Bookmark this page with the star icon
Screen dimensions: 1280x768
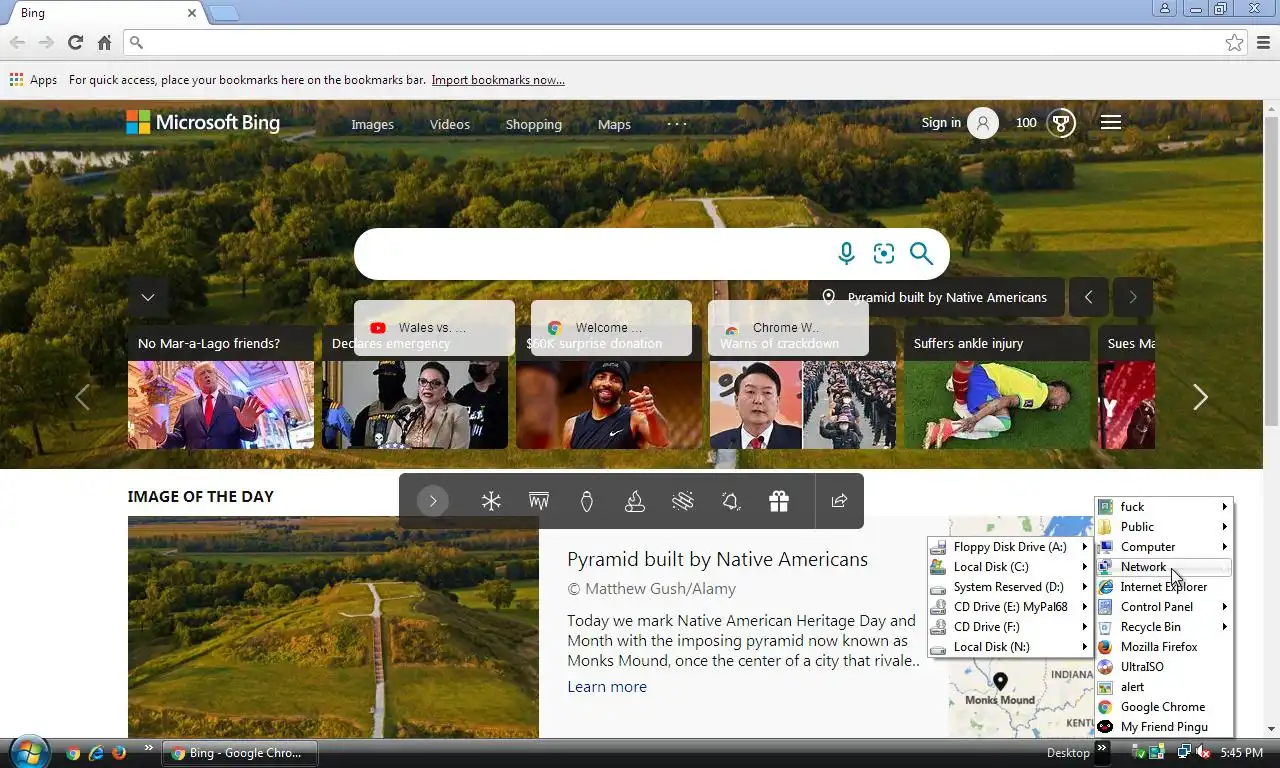coord(1235,42)
